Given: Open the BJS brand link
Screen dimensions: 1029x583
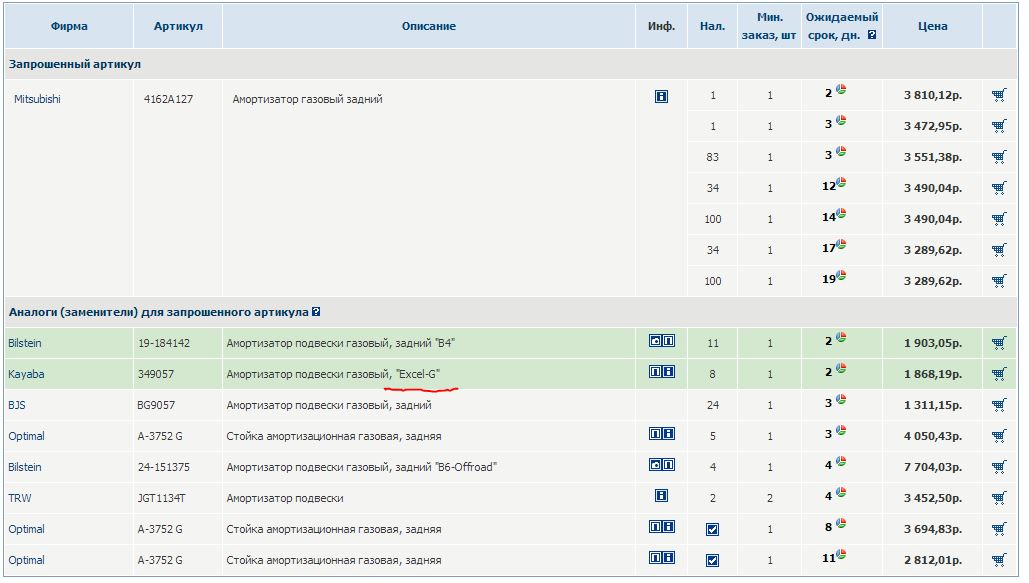Looking at the screenshot, I should (x=17, y=405).
